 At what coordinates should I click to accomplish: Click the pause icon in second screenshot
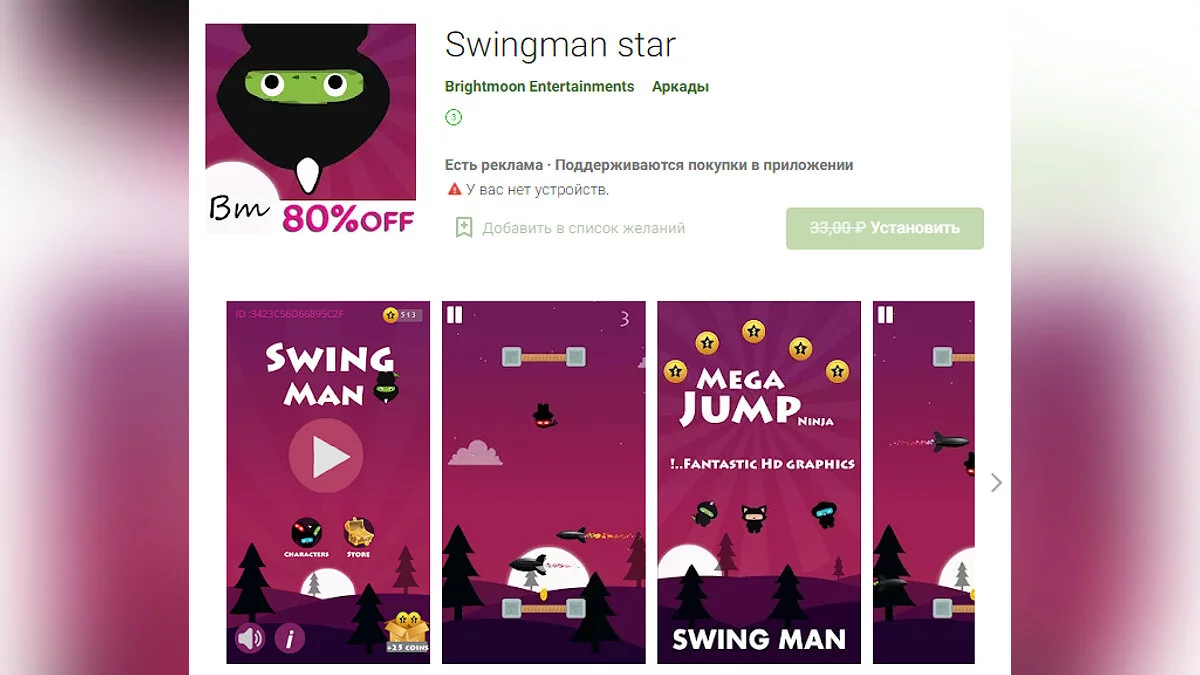(455, 315)
